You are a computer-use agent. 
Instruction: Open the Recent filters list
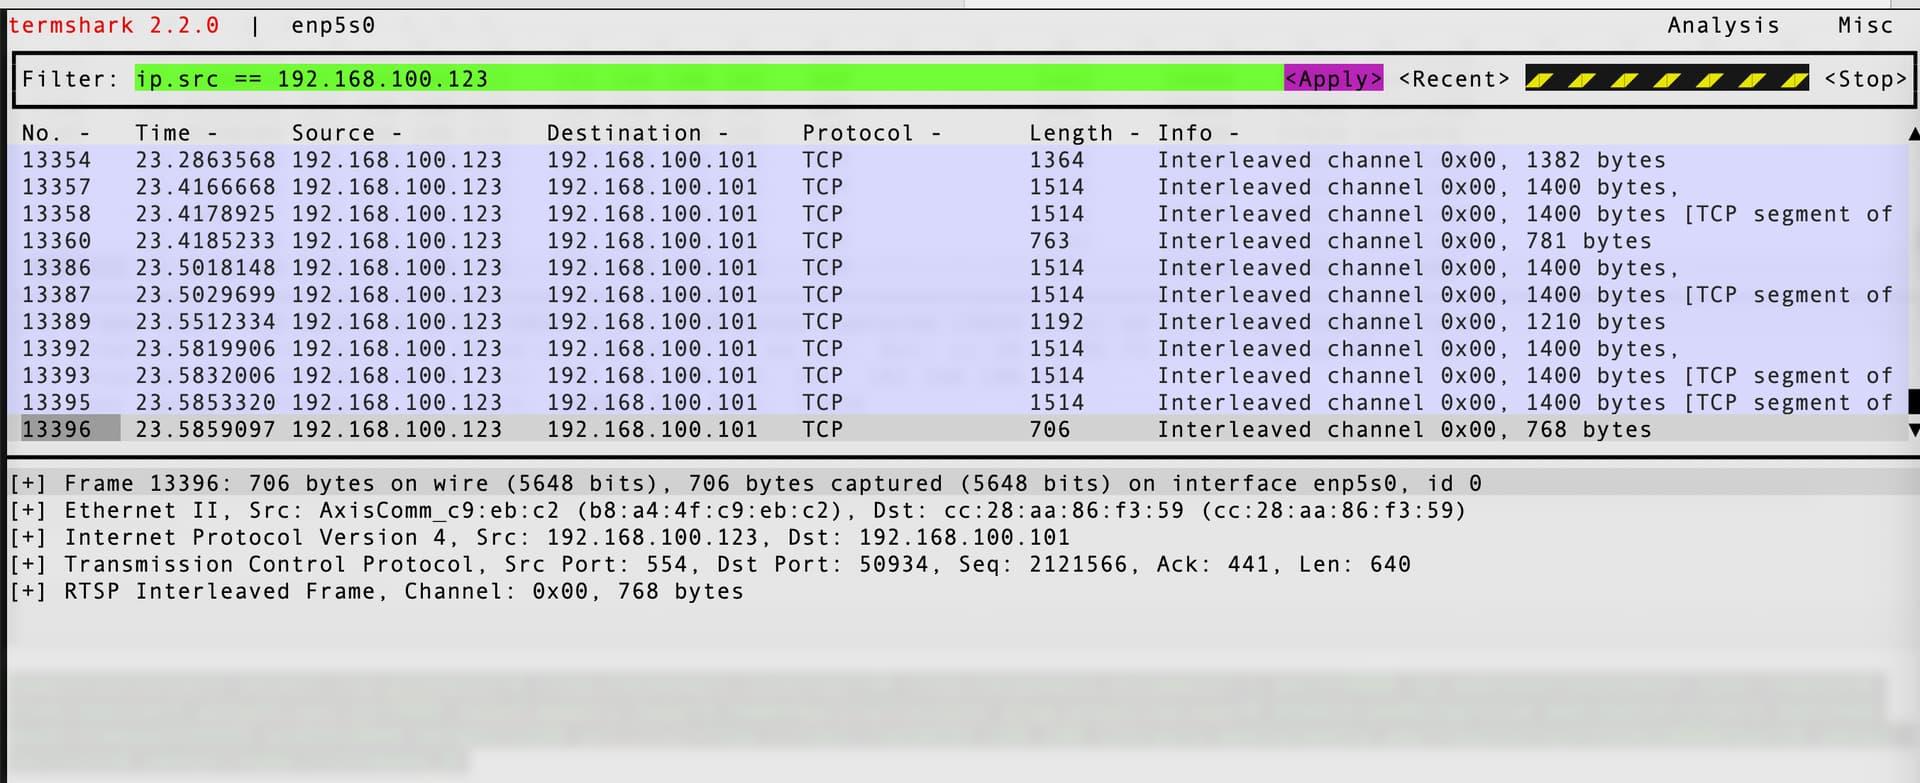(x=1454, y=79)
